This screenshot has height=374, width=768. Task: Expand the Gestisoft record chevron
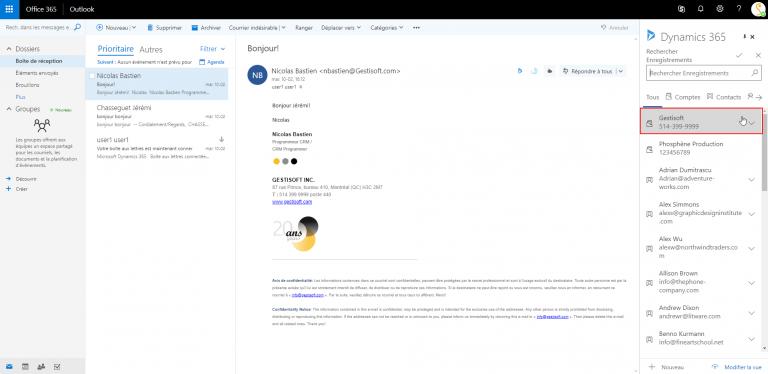[x=752, y=122]
